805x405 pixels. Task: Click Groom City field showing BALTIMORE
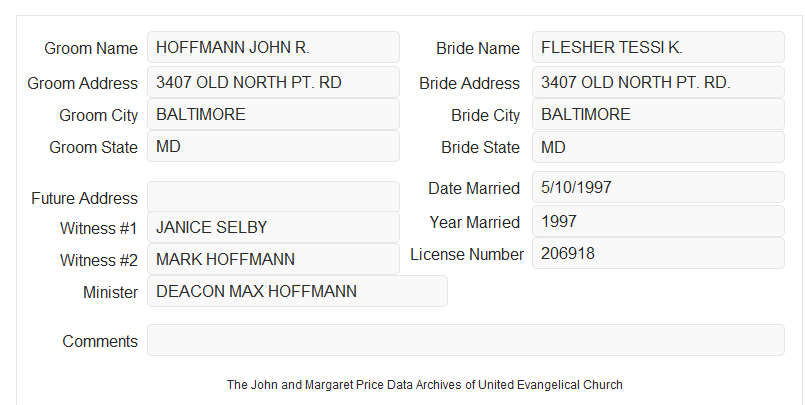click(x=273, y=114)
